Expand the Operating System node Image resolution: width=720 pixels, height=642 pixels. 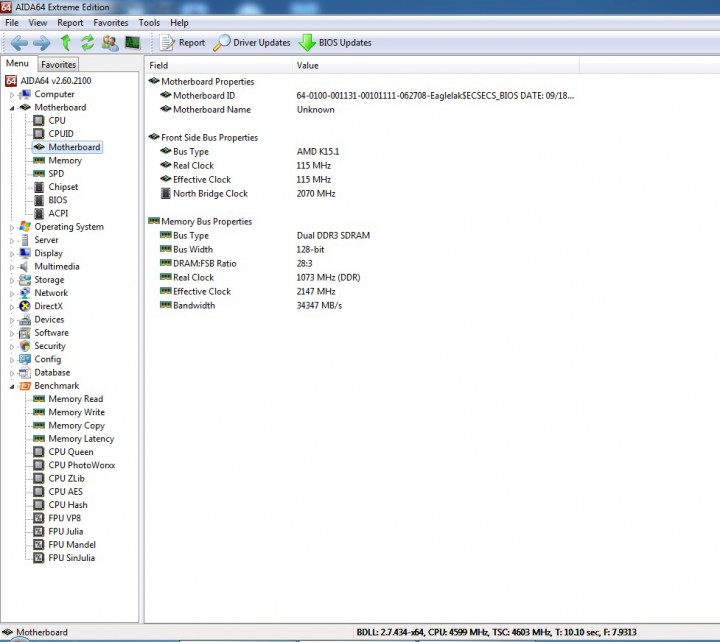pos(12,227)
